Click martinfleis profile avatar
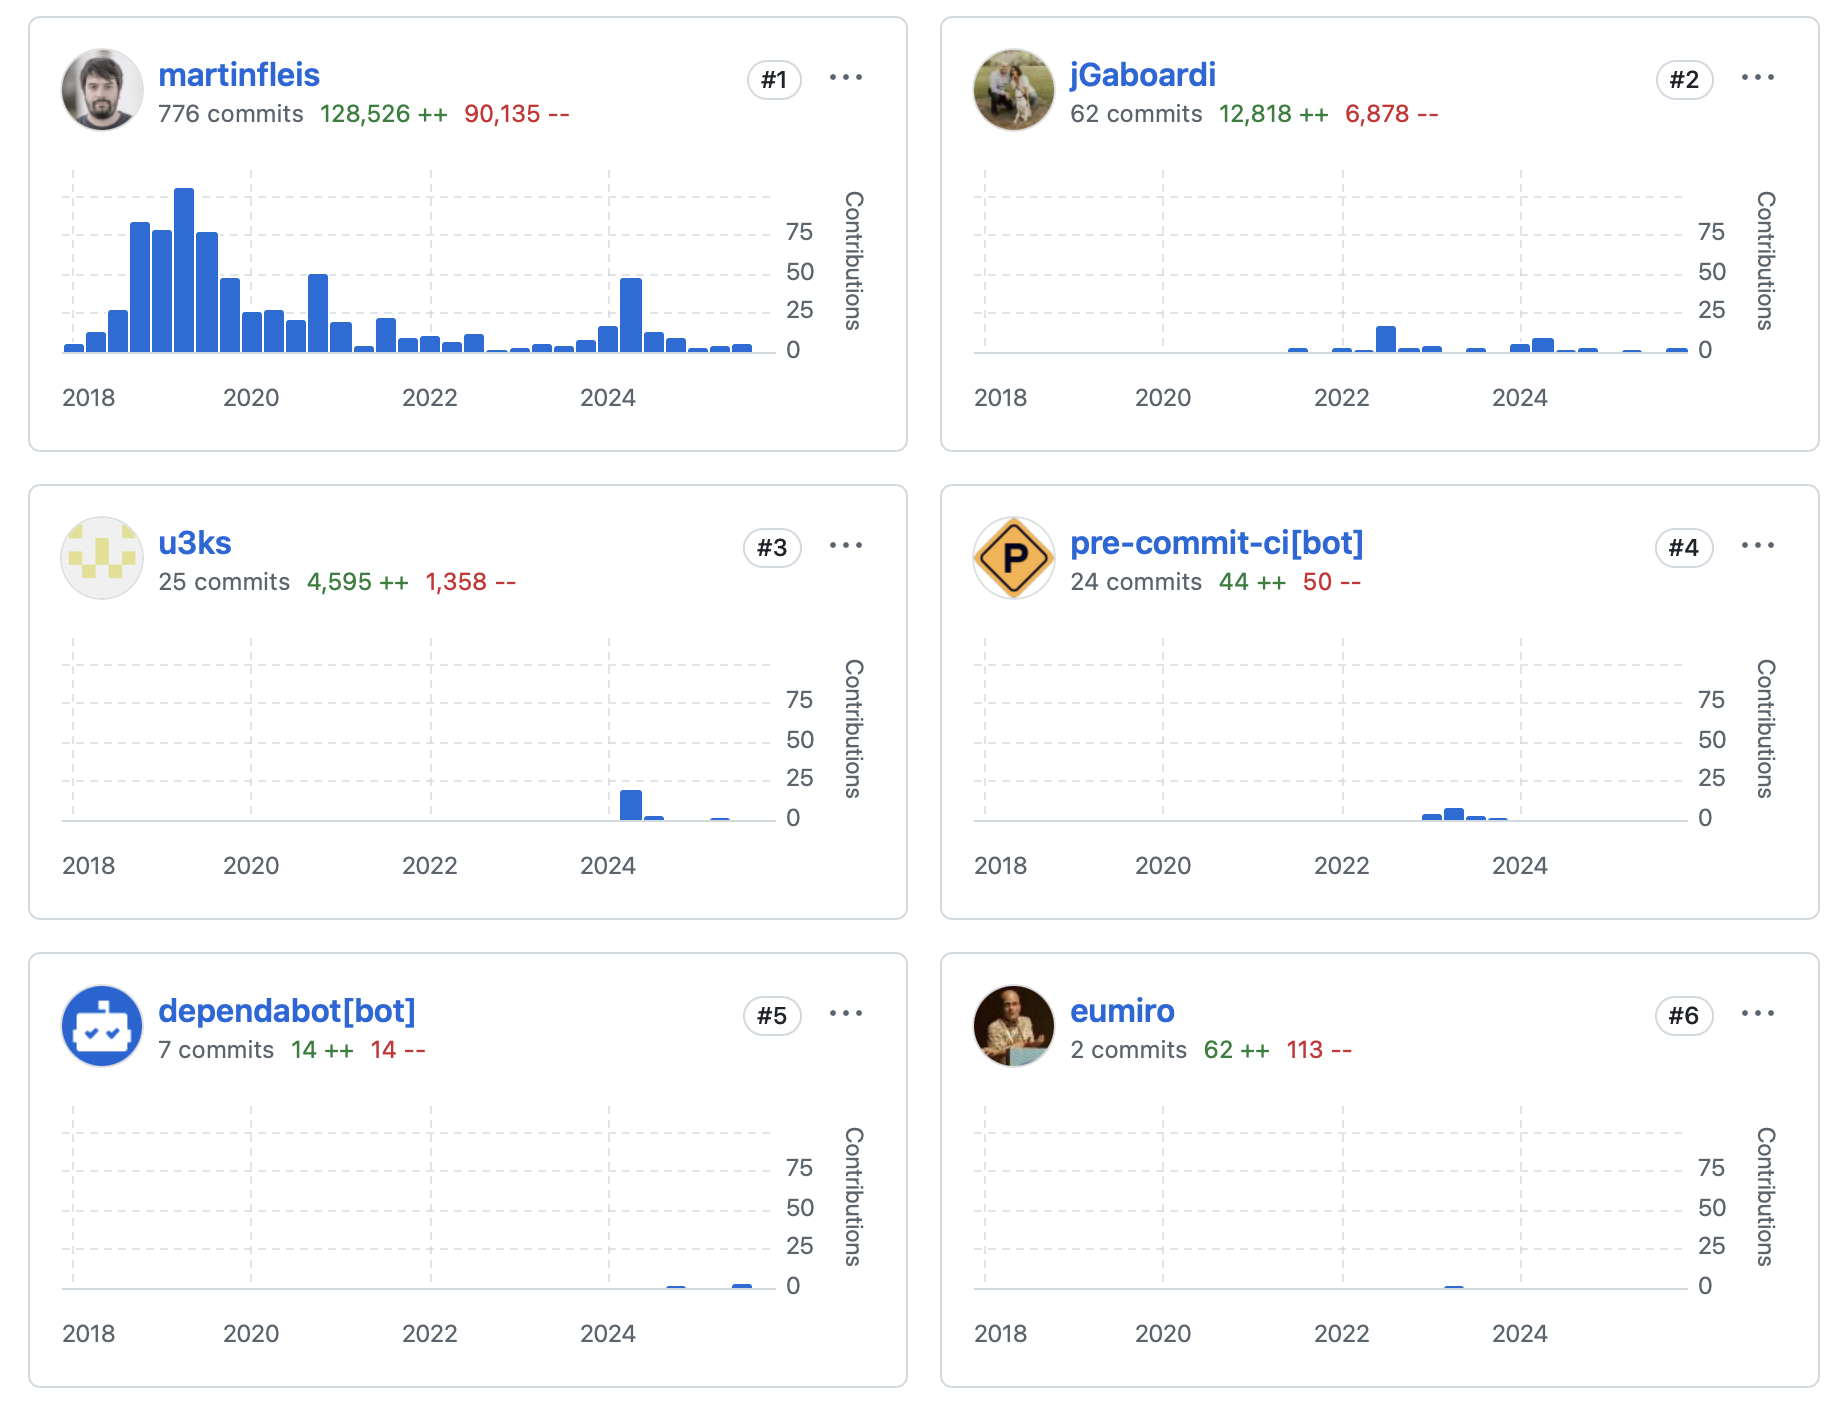This screenshot has width=1846, height=1402. pos(102,90)
